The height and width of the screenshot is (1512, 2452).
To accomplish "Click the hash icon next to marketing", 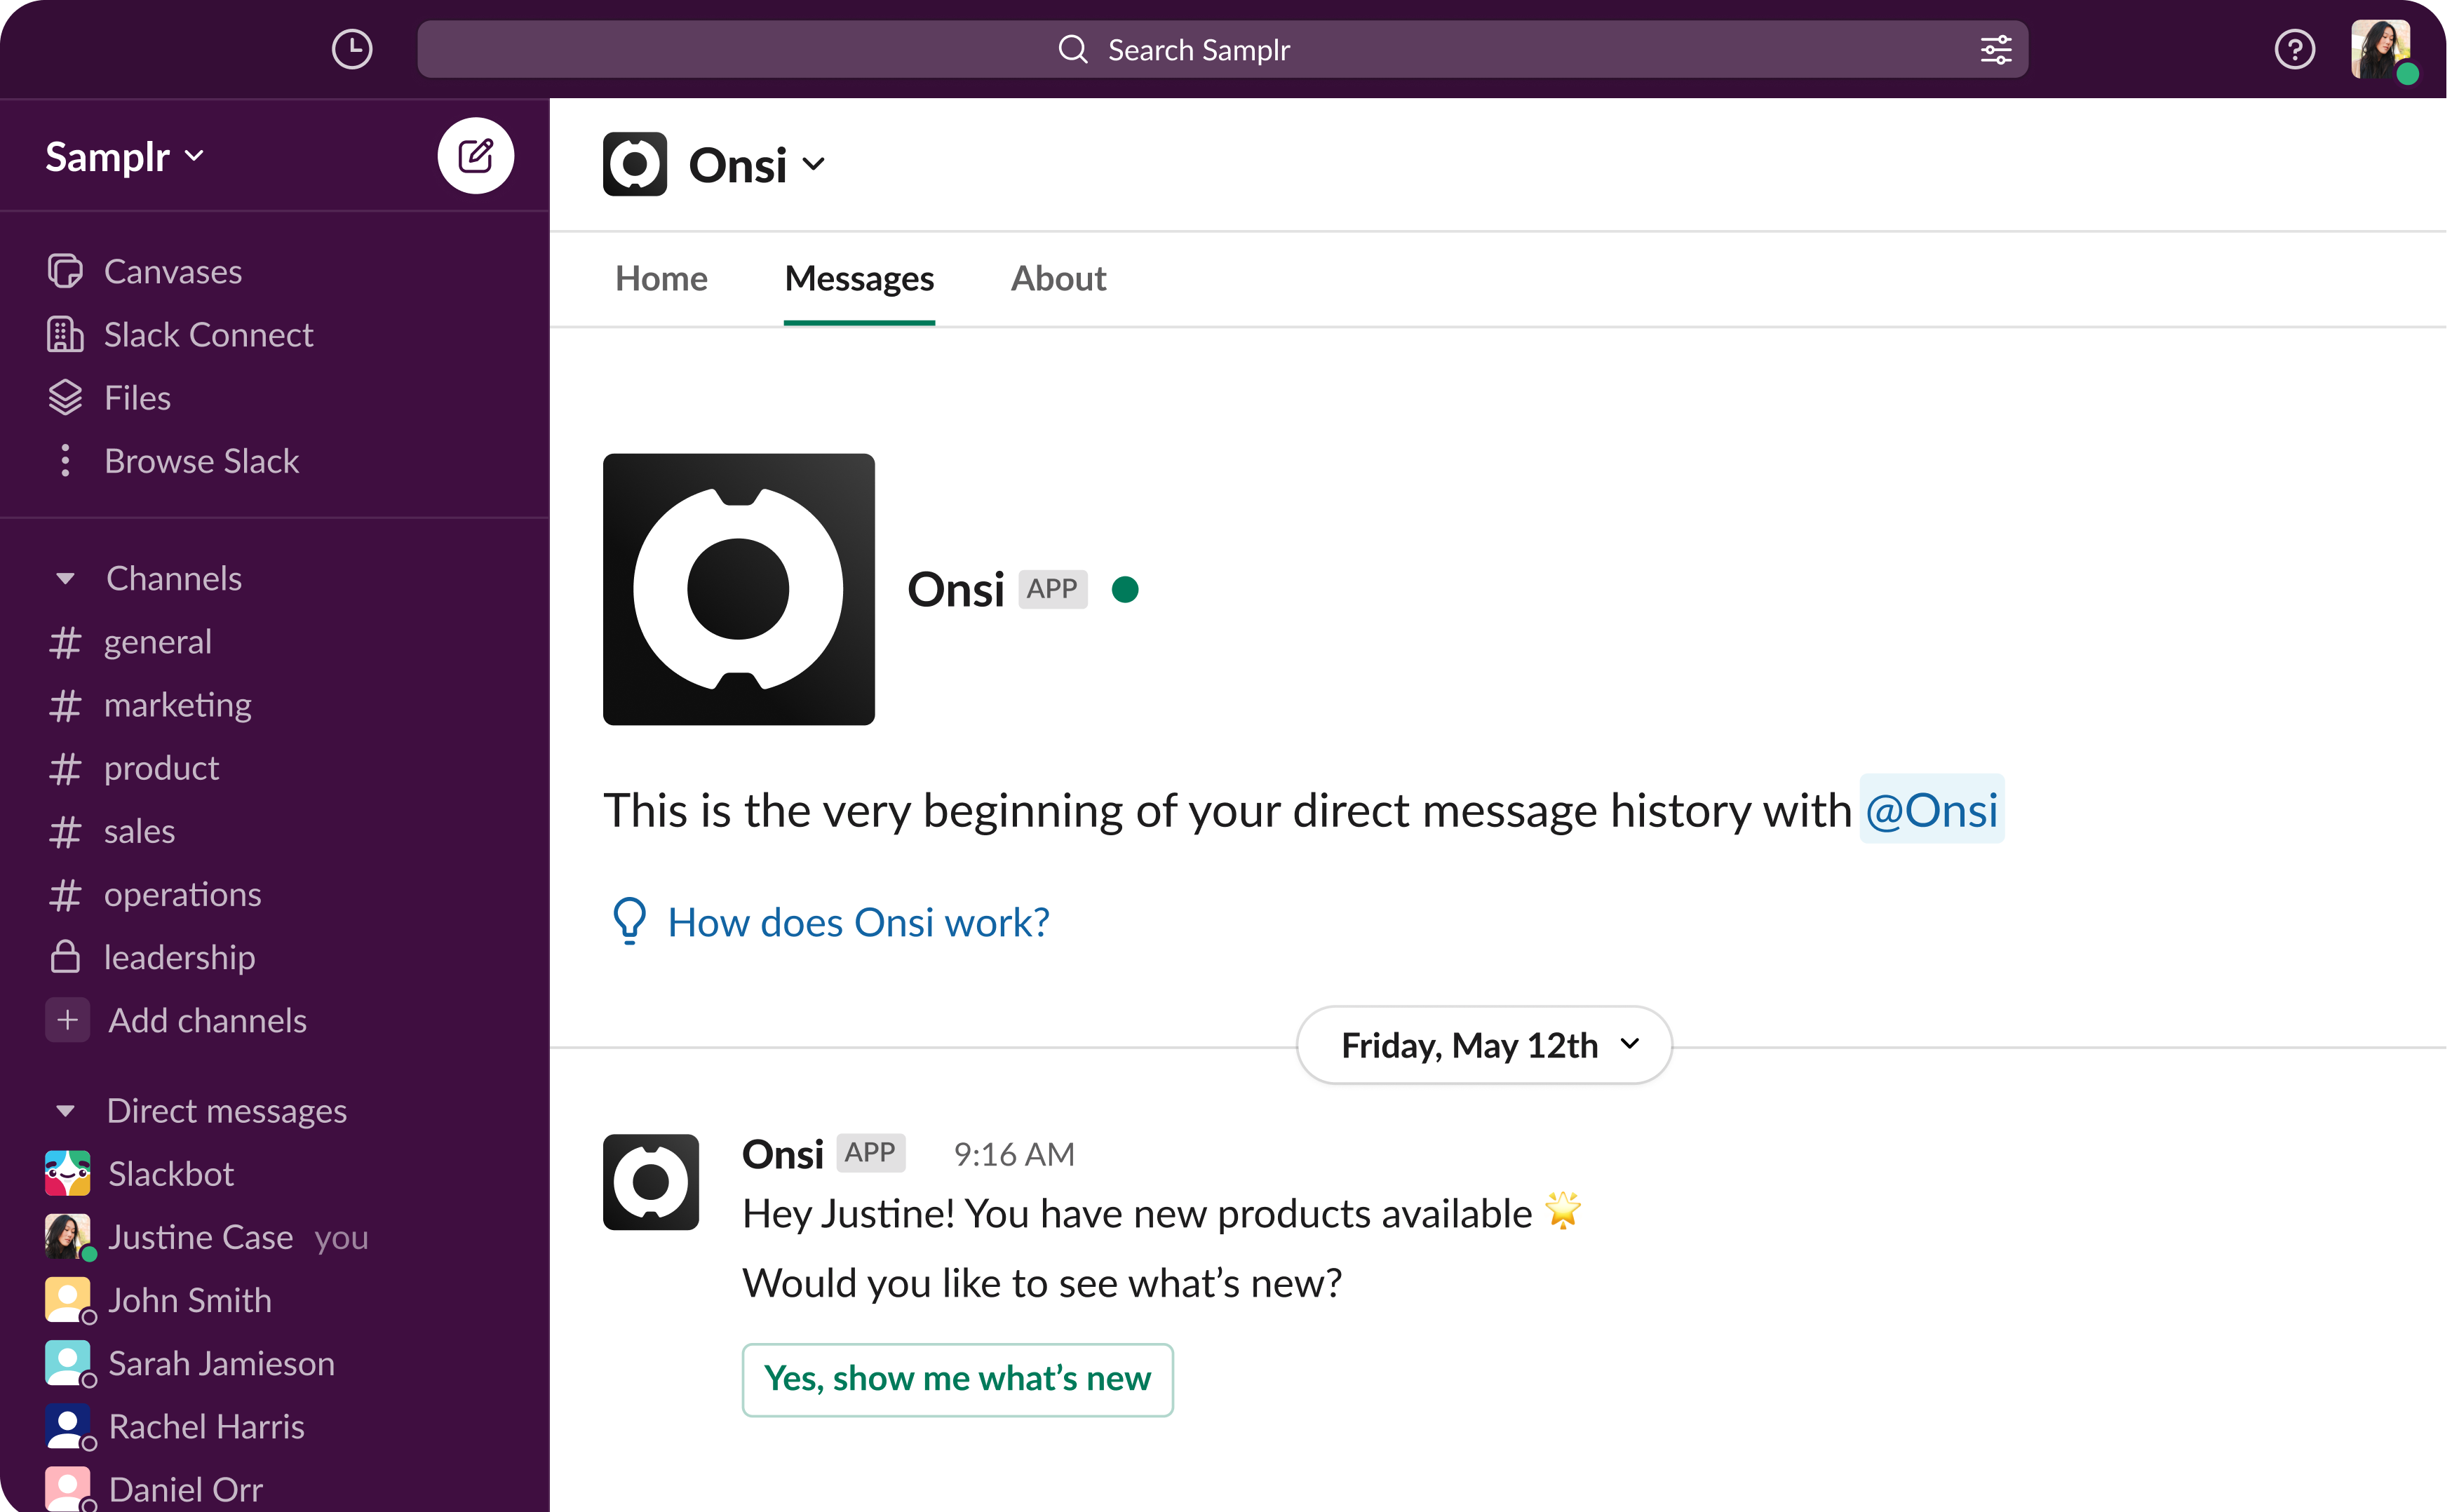I will point(65,705).
